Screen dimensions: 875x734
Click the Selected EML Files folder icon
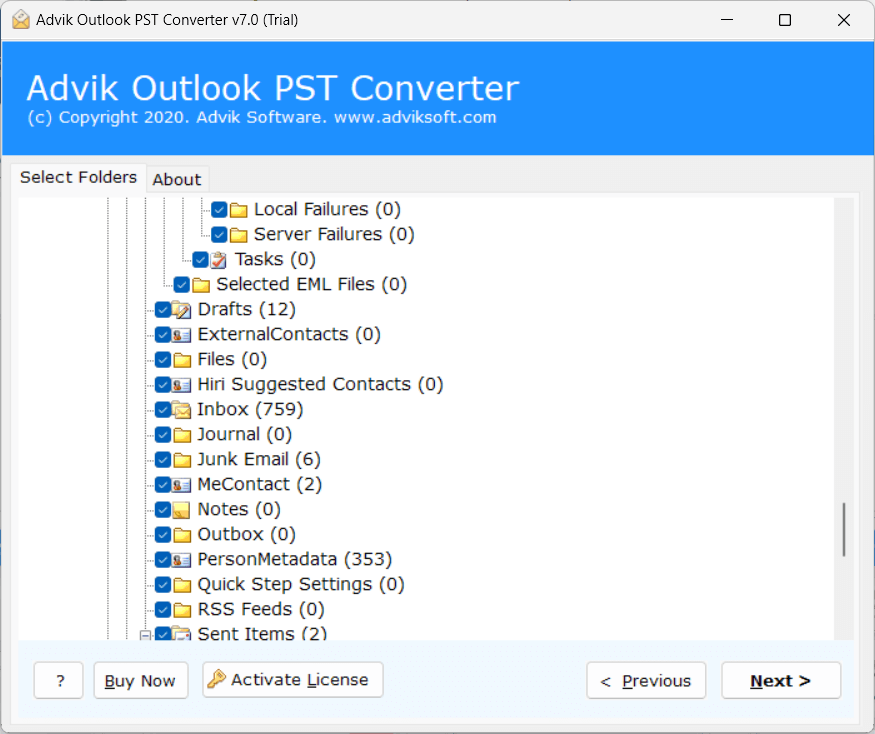[x=201, y=285]
